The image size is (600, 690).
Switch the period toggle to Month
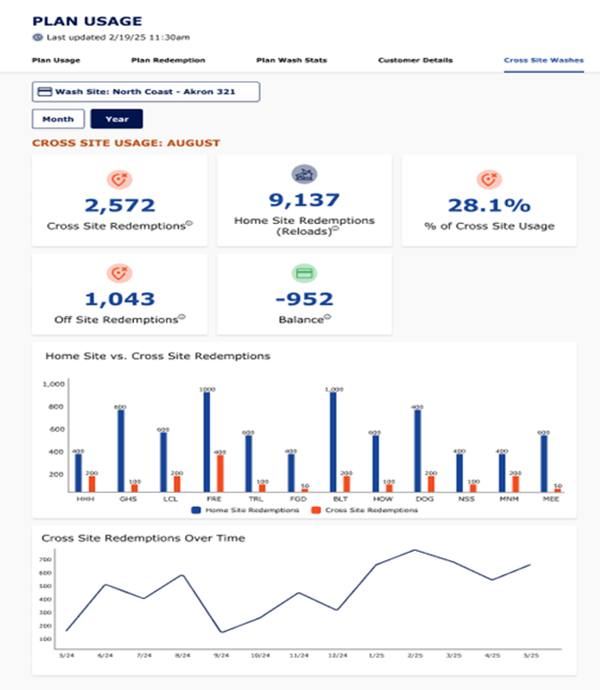(x=58, y=119)
